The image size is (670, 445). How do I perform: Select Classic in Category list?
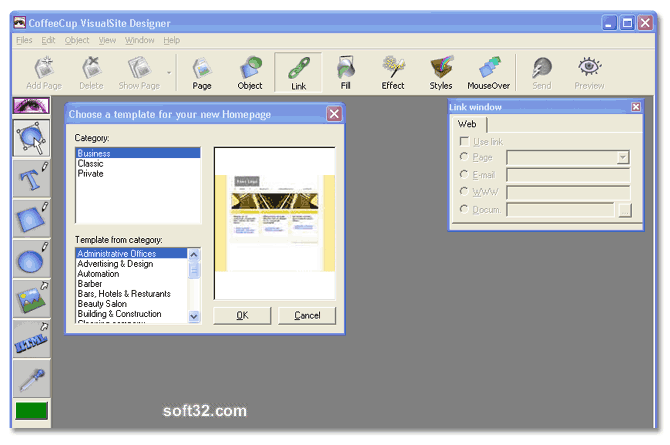click(x=138, y=163)
